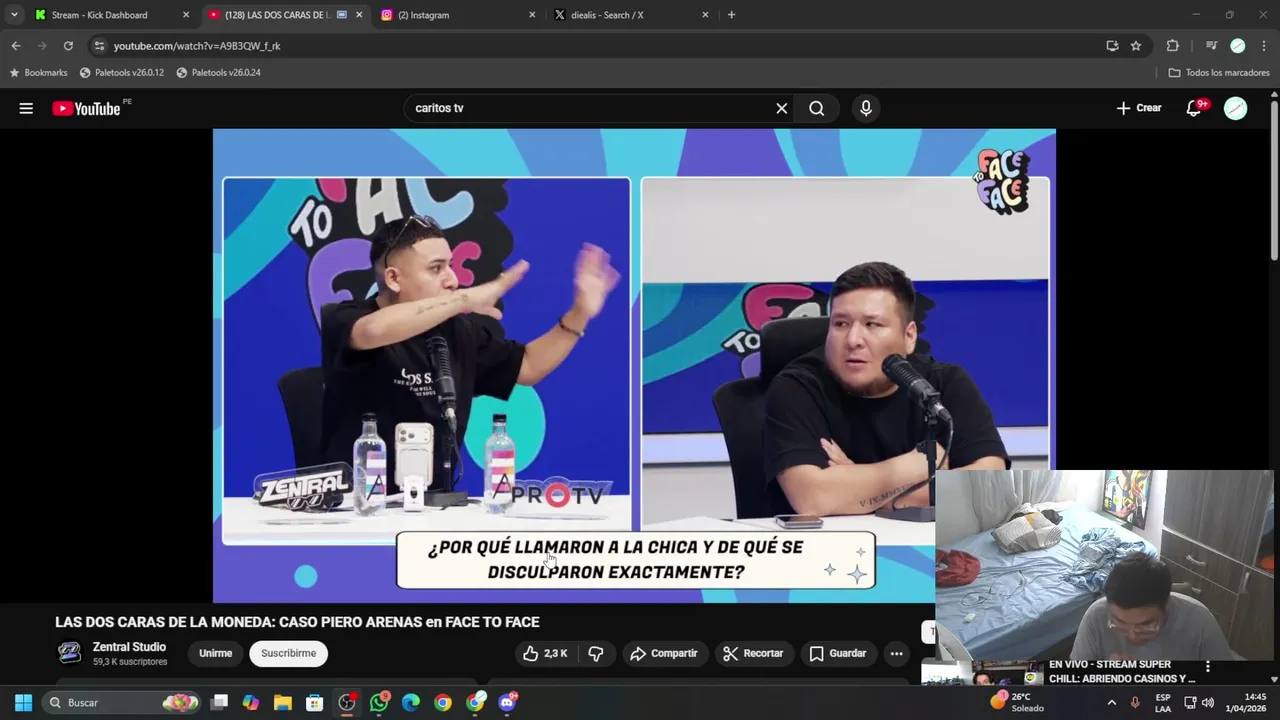Clear the search query with the X
Viewport: 1280px width, 720px height.
pos(782,108)
